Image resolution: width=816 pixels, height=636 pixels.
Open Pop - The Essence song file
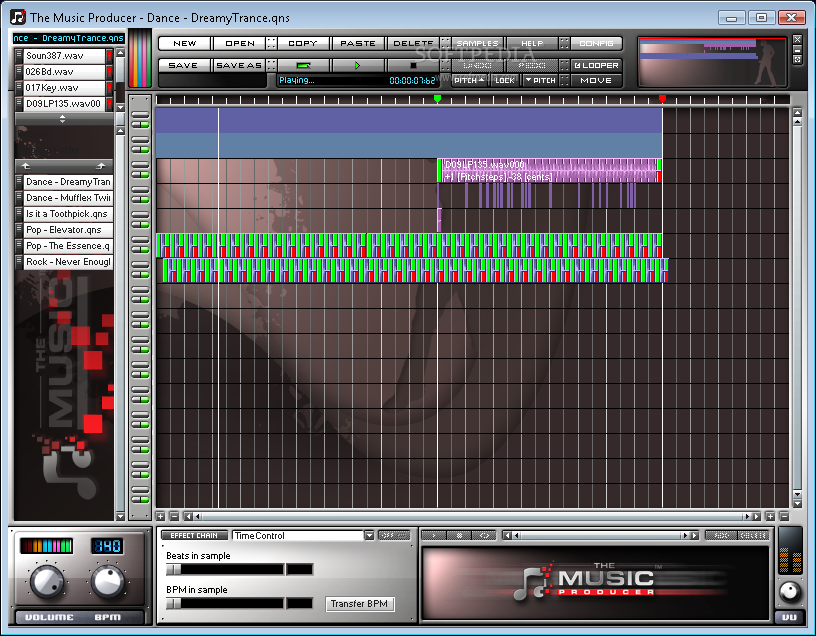pyautogui.click(x=68, y=246)
